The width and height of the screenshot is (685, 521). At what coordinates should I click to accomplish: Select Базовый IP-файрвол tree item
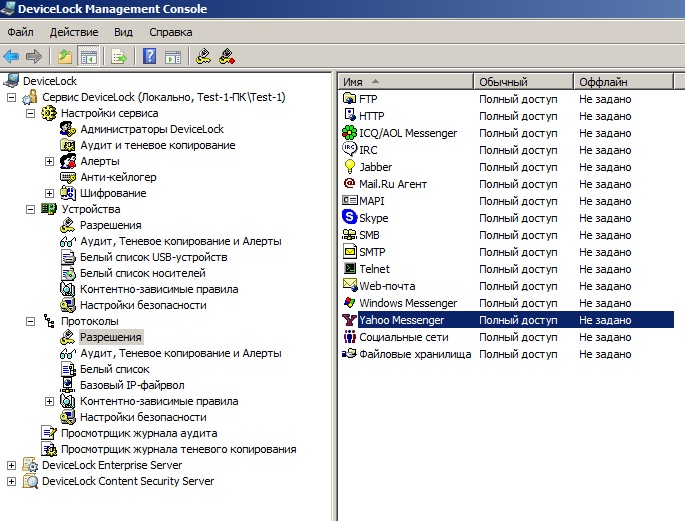click(132, 385)
